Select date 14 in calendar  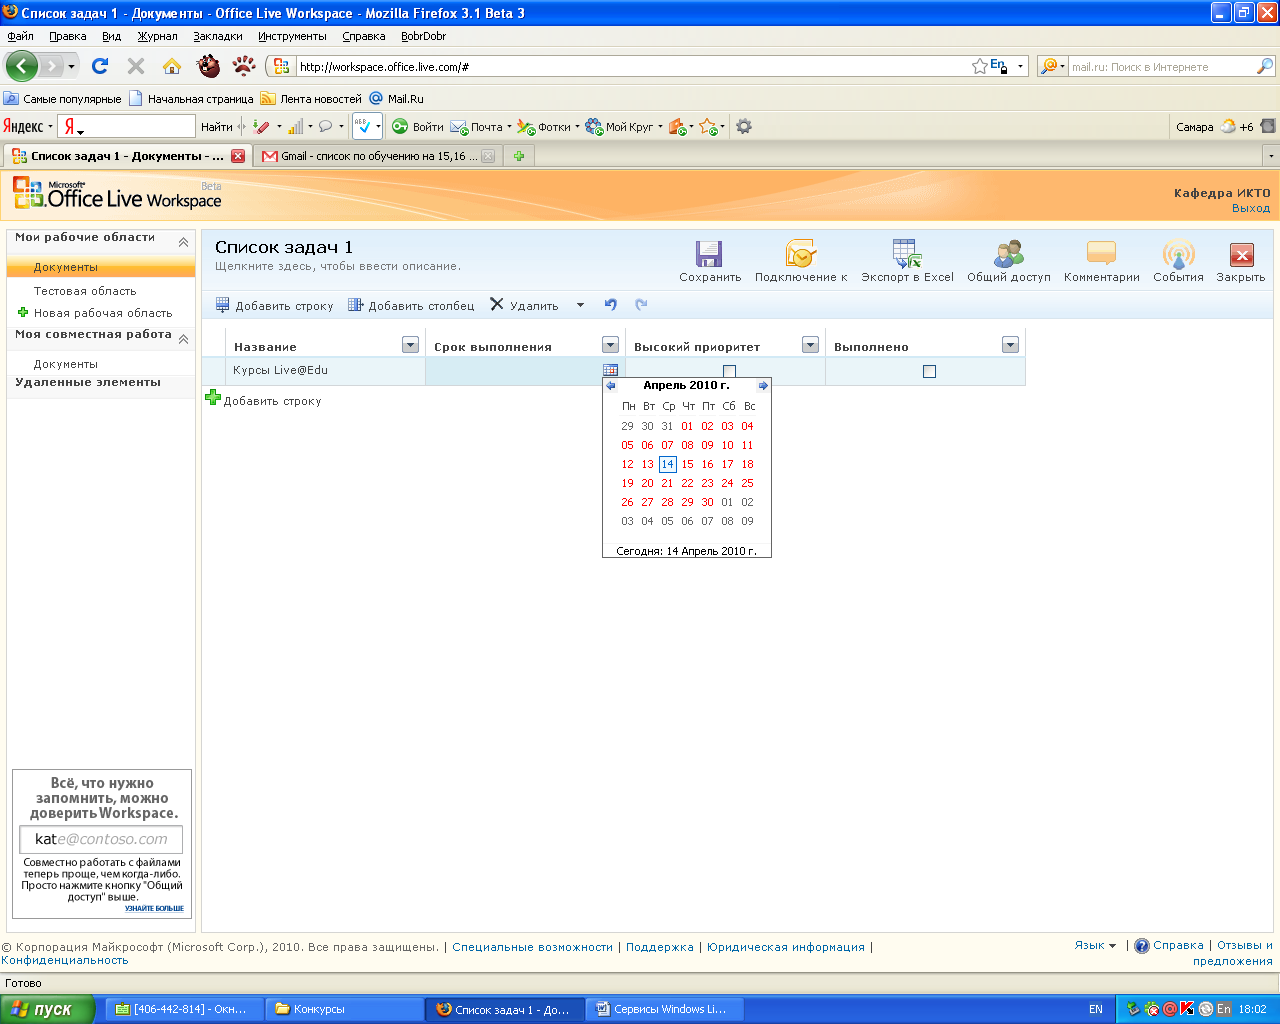point(667,464)
